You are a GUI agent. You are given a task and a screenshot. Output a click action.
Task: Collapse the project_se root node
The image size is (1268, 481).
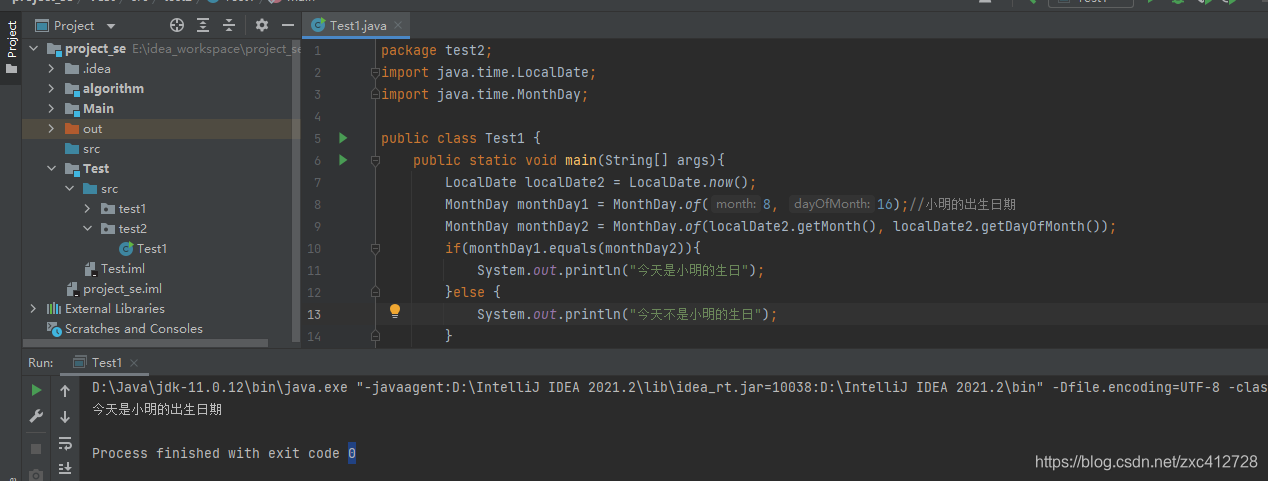[34, 49]
